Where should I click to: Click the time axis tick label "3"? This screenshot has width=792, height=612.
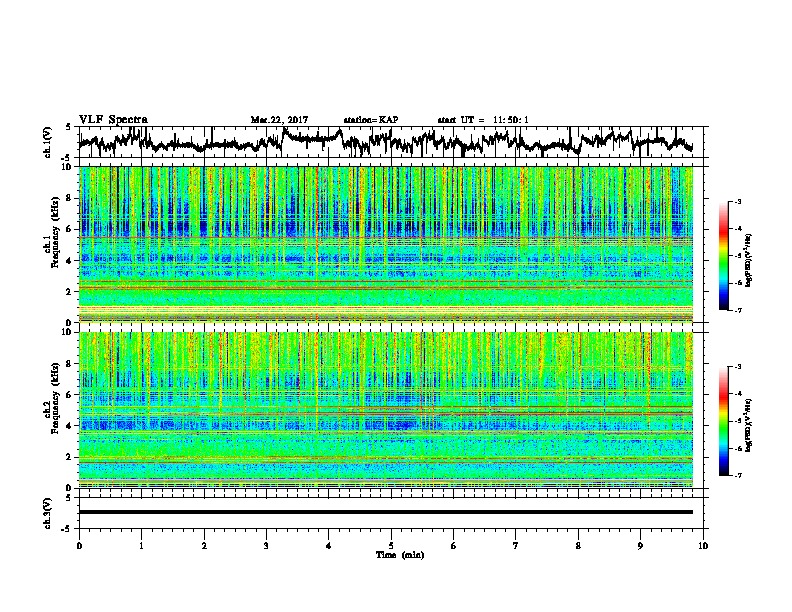(x=266, y=546)
